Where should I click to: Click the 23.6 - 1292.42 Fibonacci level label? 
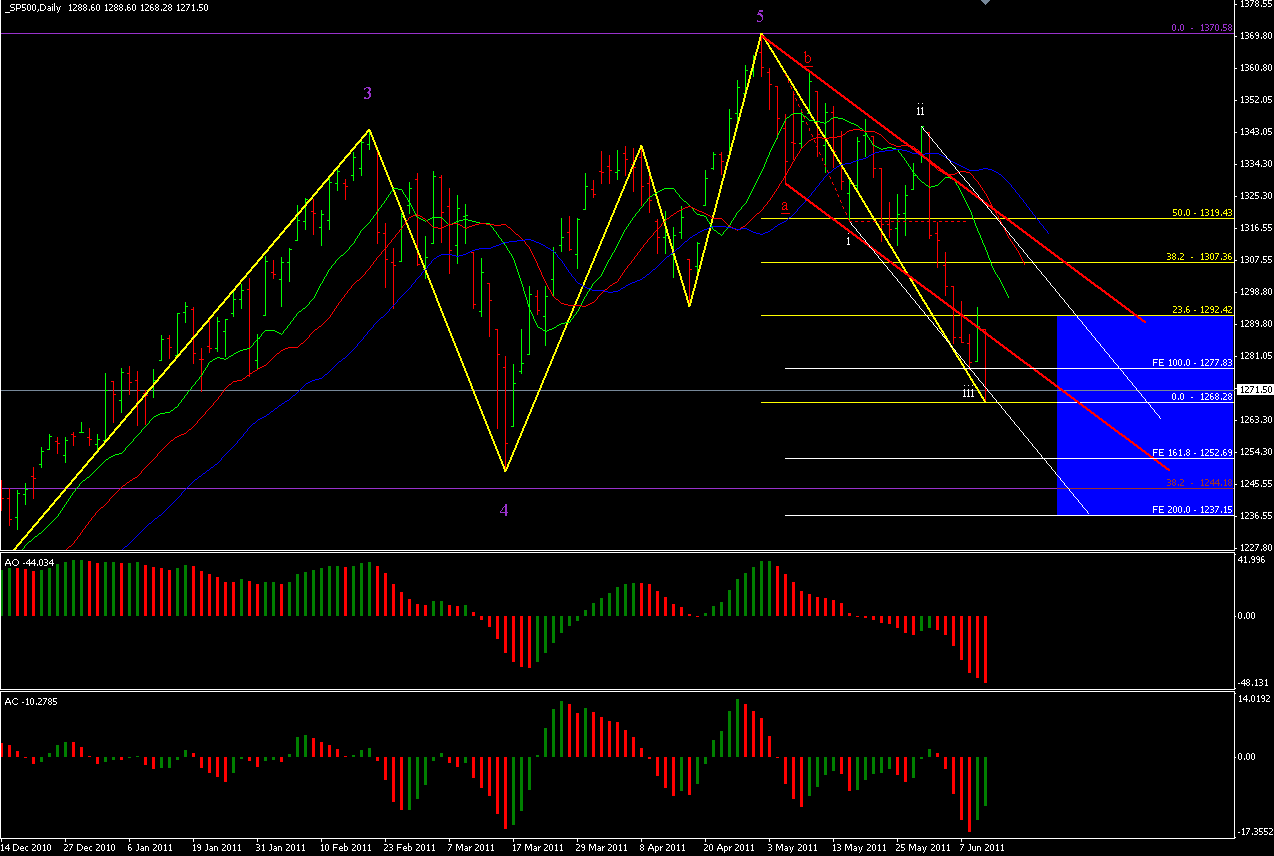1200,310
